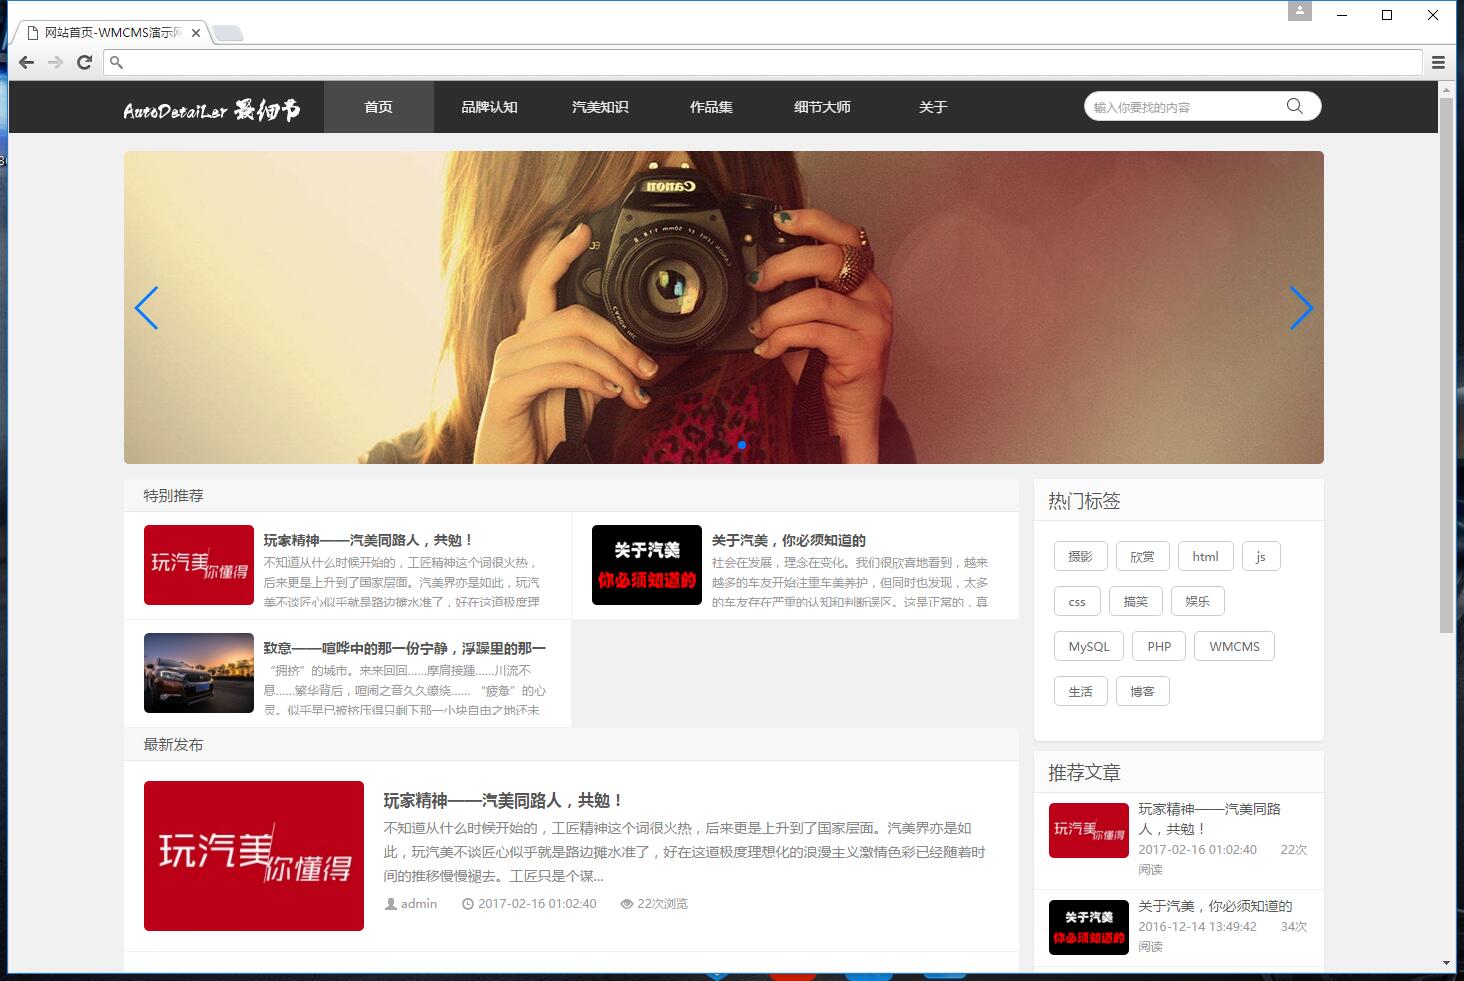
Task: Click large red 玩汽美 thumbnail in 最新发布
Action: [x=254, y=856]
